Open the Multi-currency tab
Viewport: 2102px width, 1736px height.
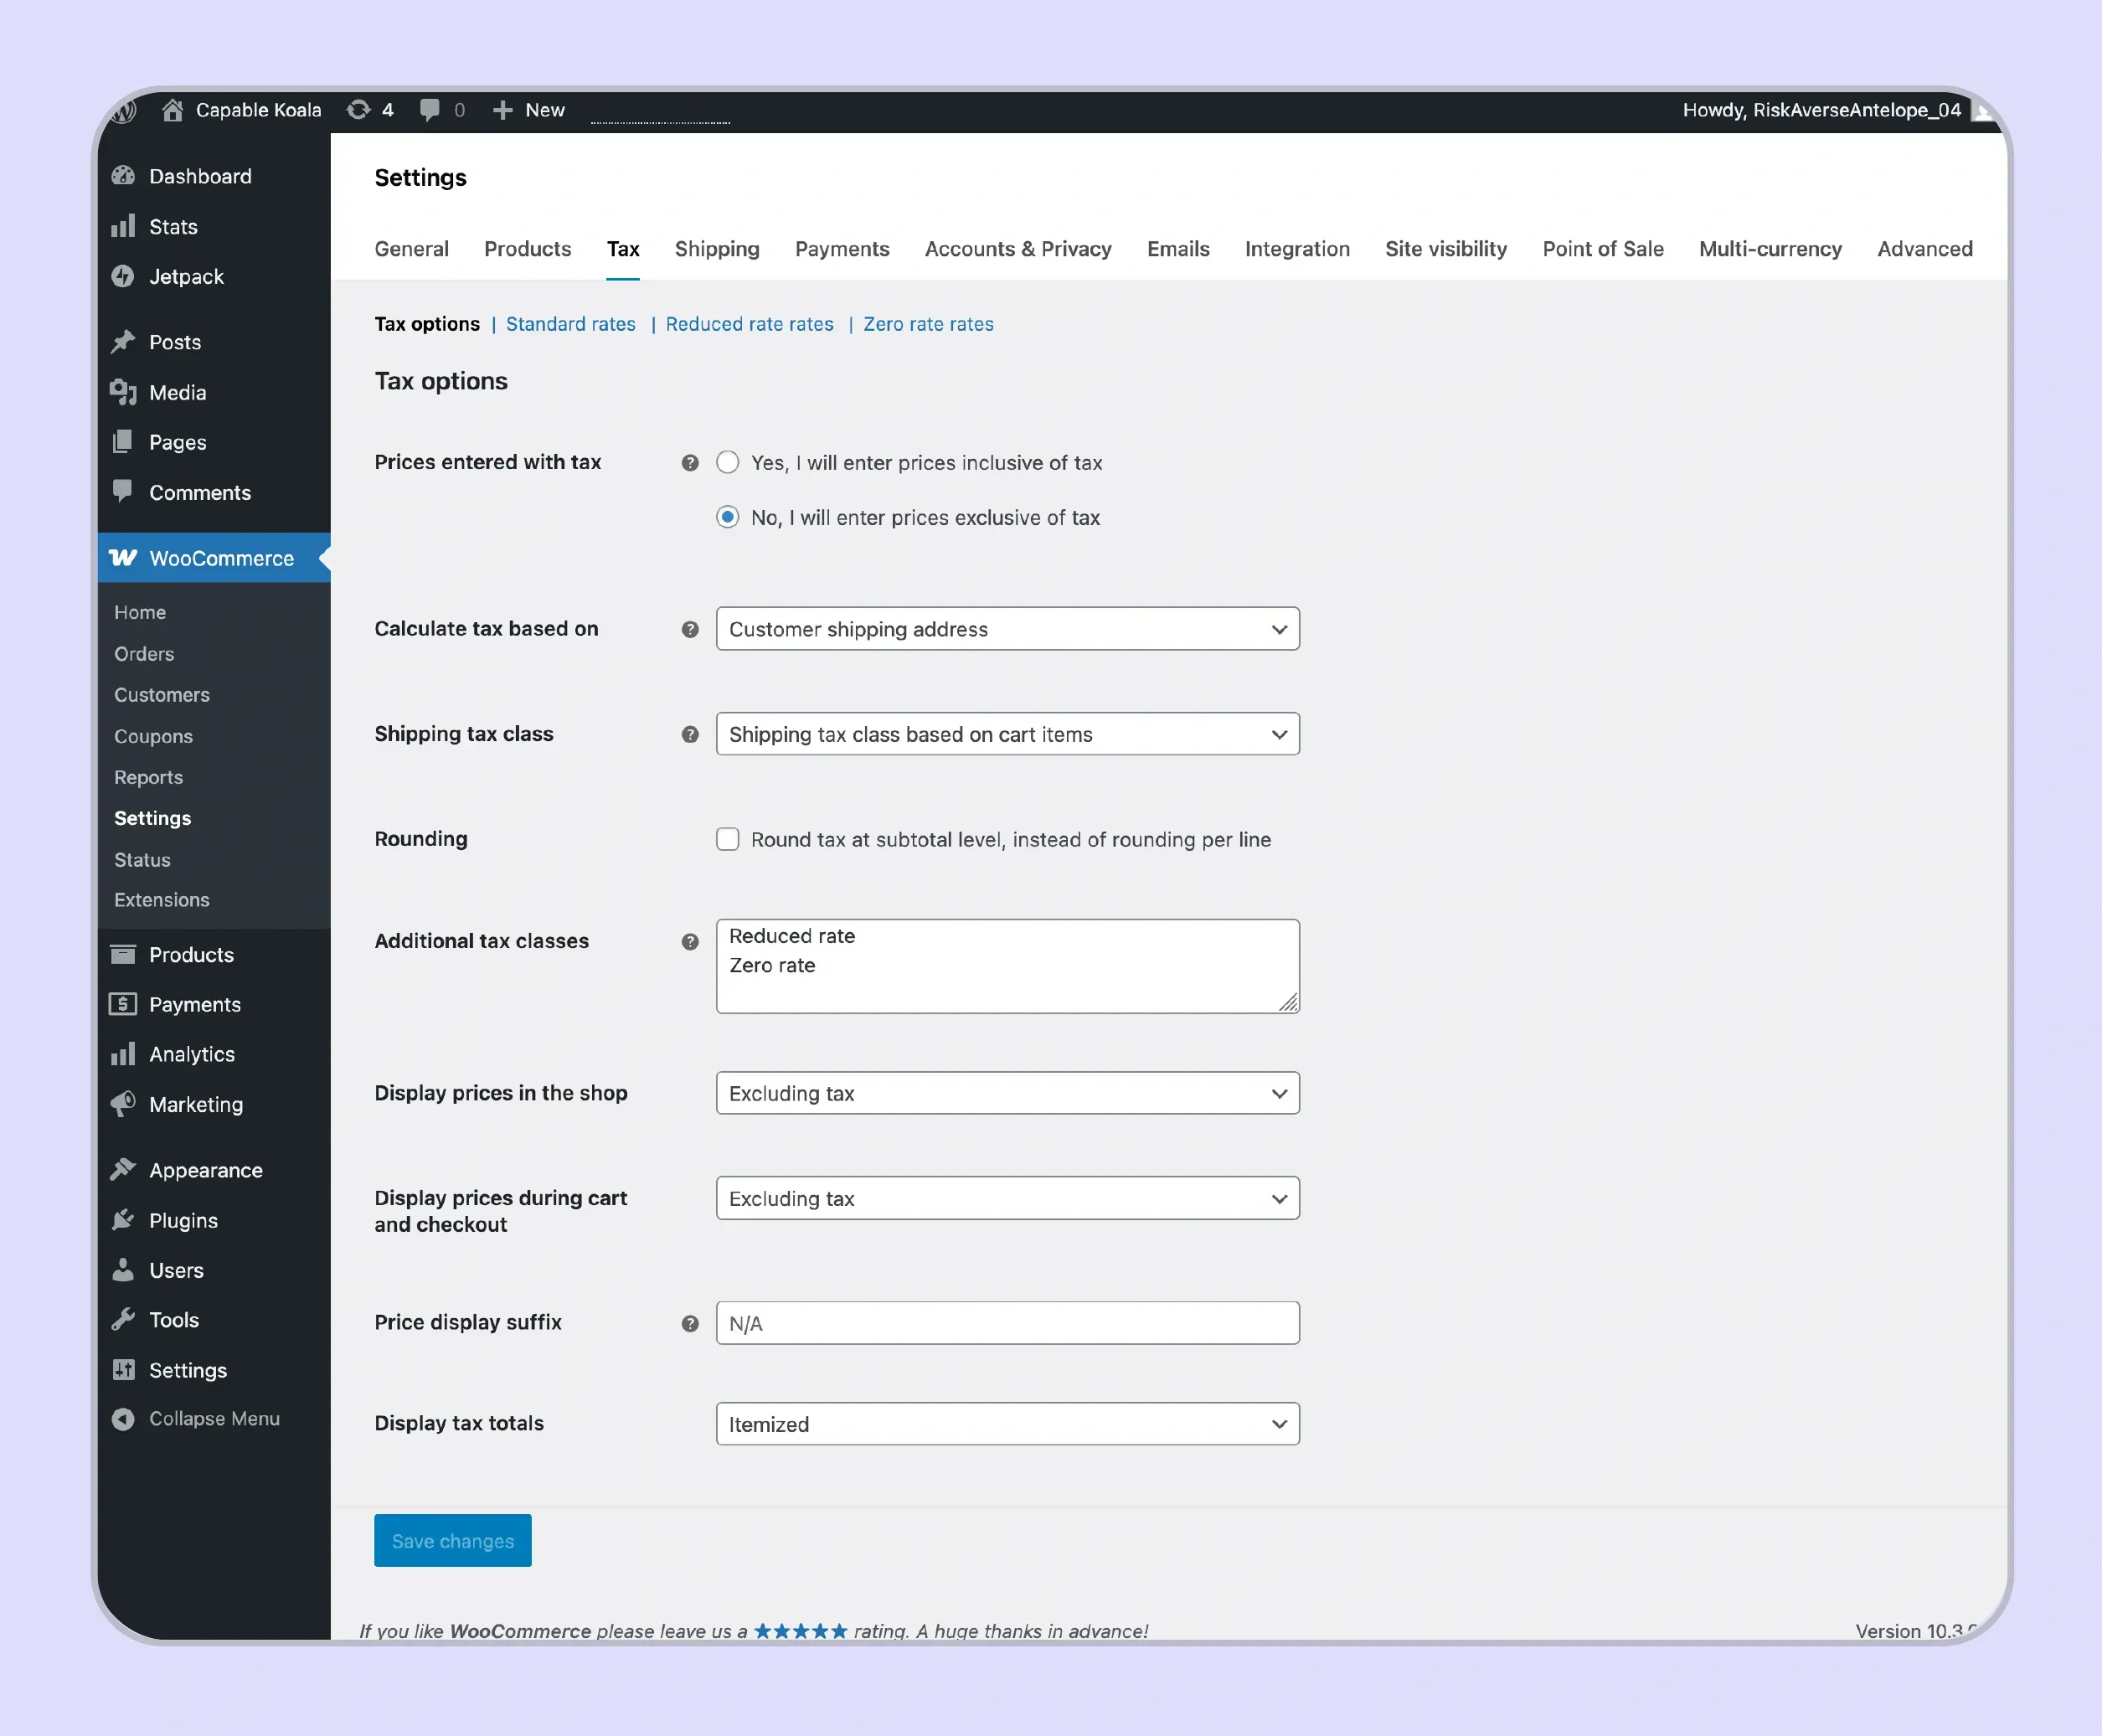pyautogui.click(x=1770, y=249)
